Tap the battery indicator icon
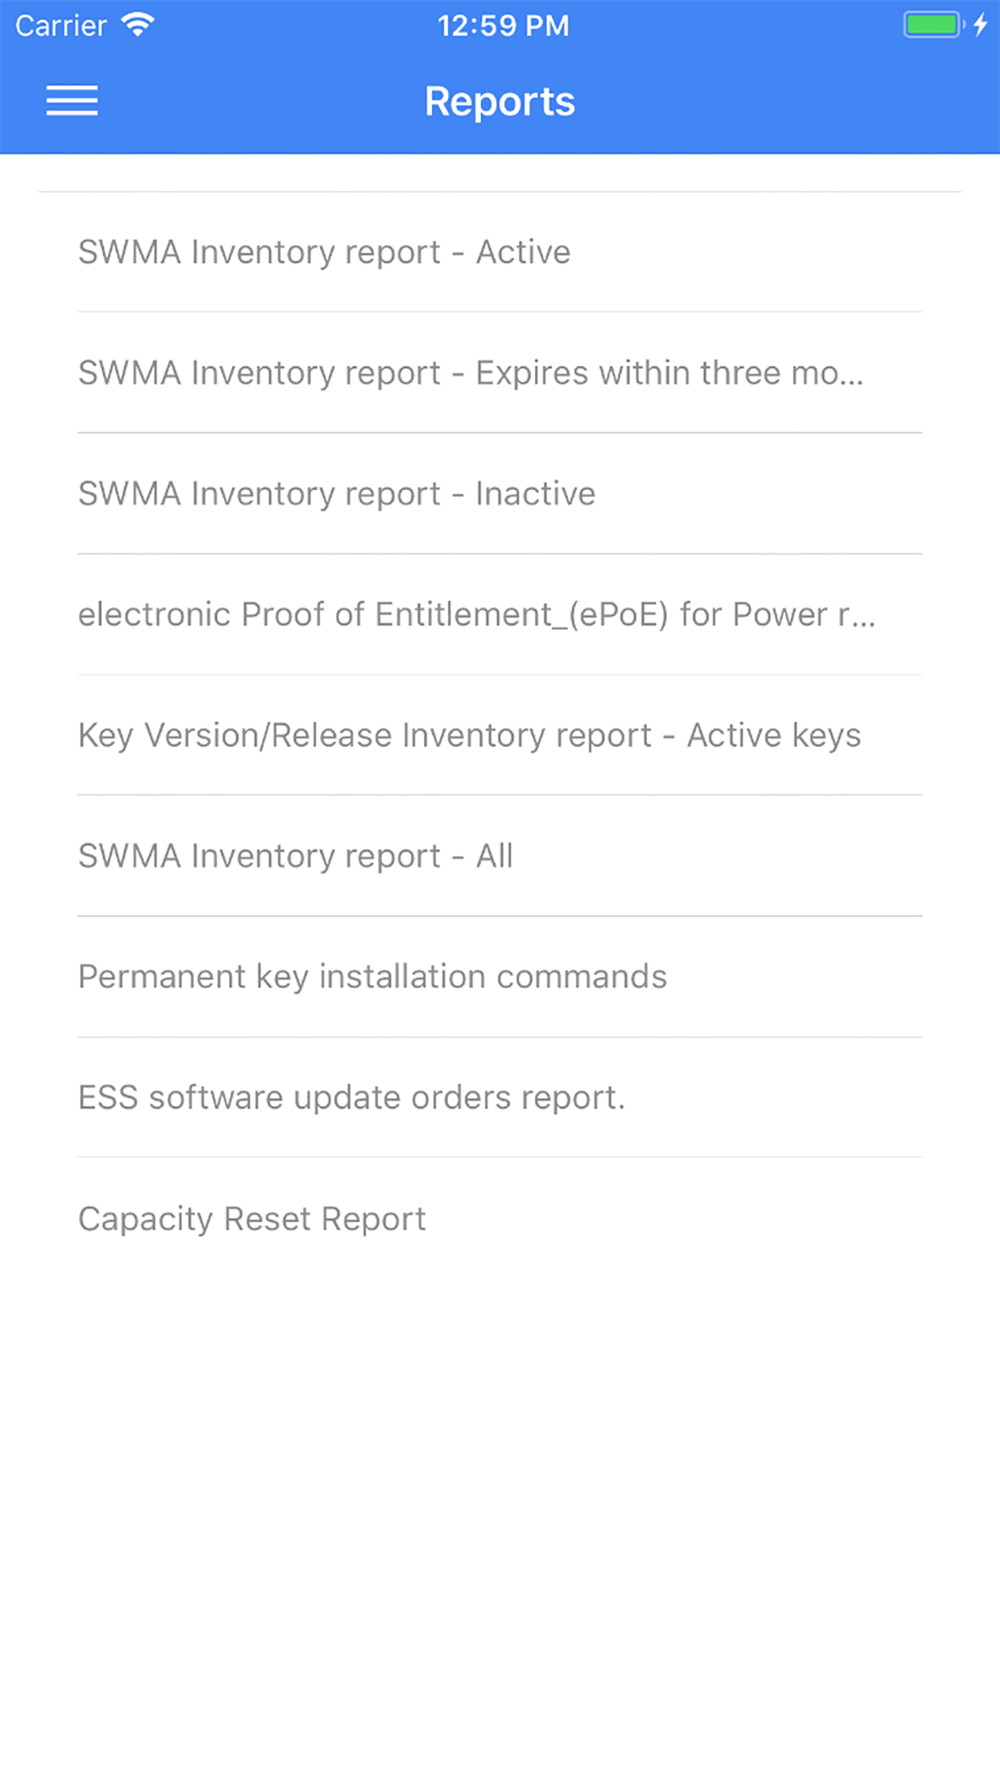 click(933, 24)
